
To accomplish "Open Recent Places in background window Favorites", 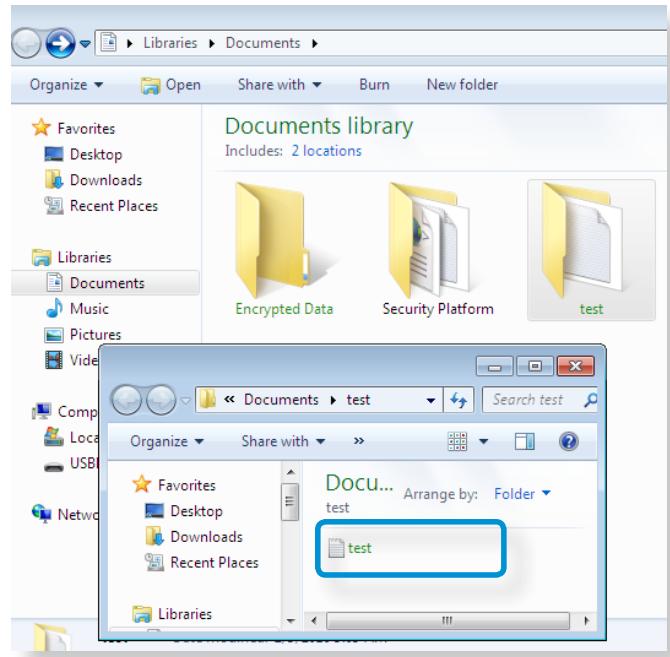I will tap(101, 206).
